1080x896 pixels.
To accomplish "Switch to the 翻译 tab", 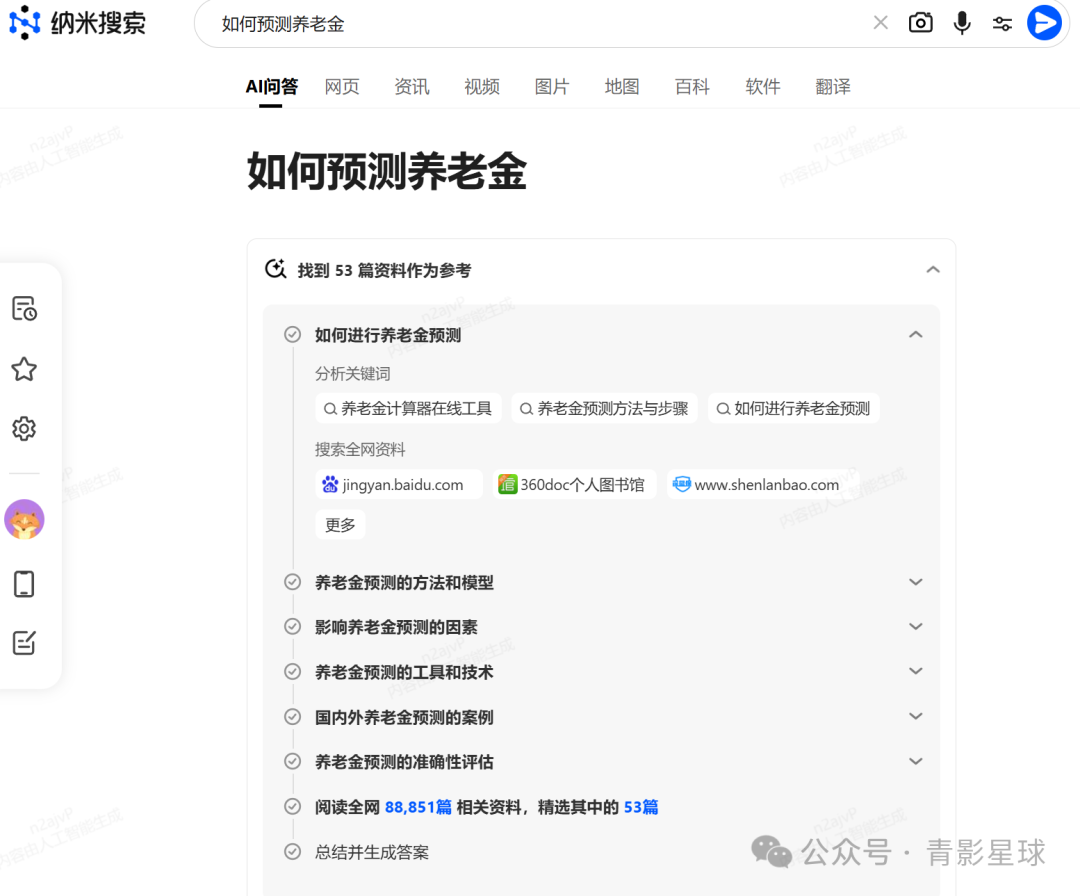I will pyautogui.click(x=833, y=87).
